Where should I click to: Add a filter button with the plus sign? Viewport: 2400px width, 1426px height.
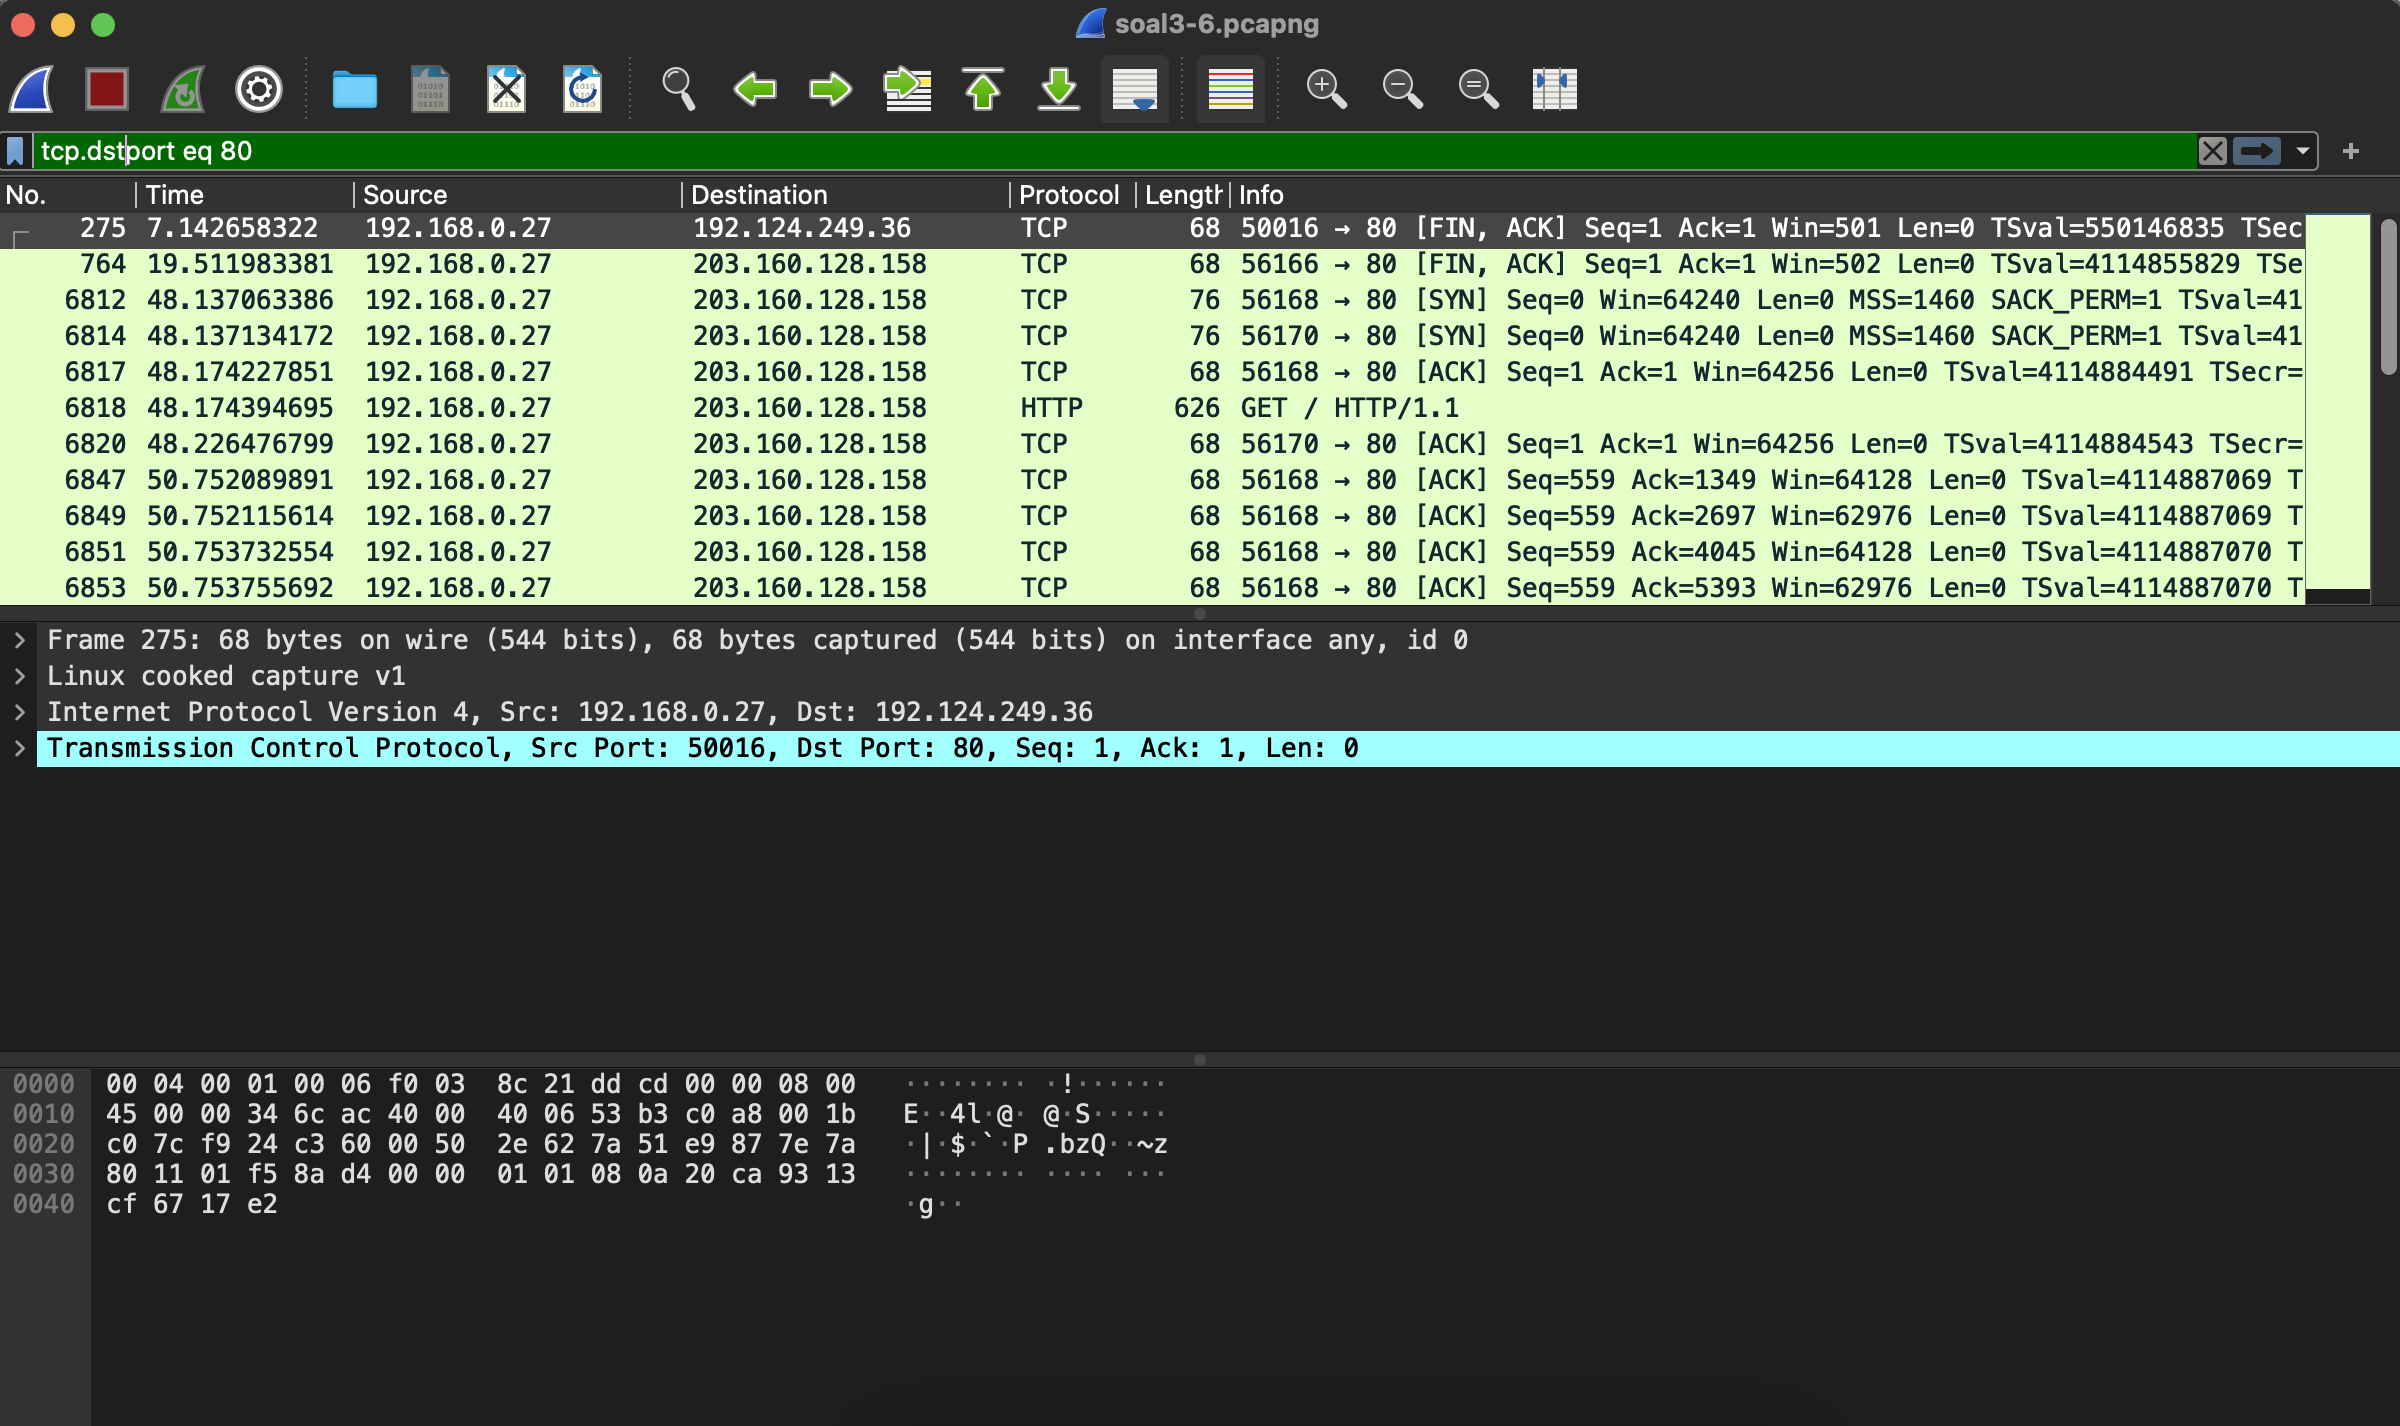point(2350,151)
